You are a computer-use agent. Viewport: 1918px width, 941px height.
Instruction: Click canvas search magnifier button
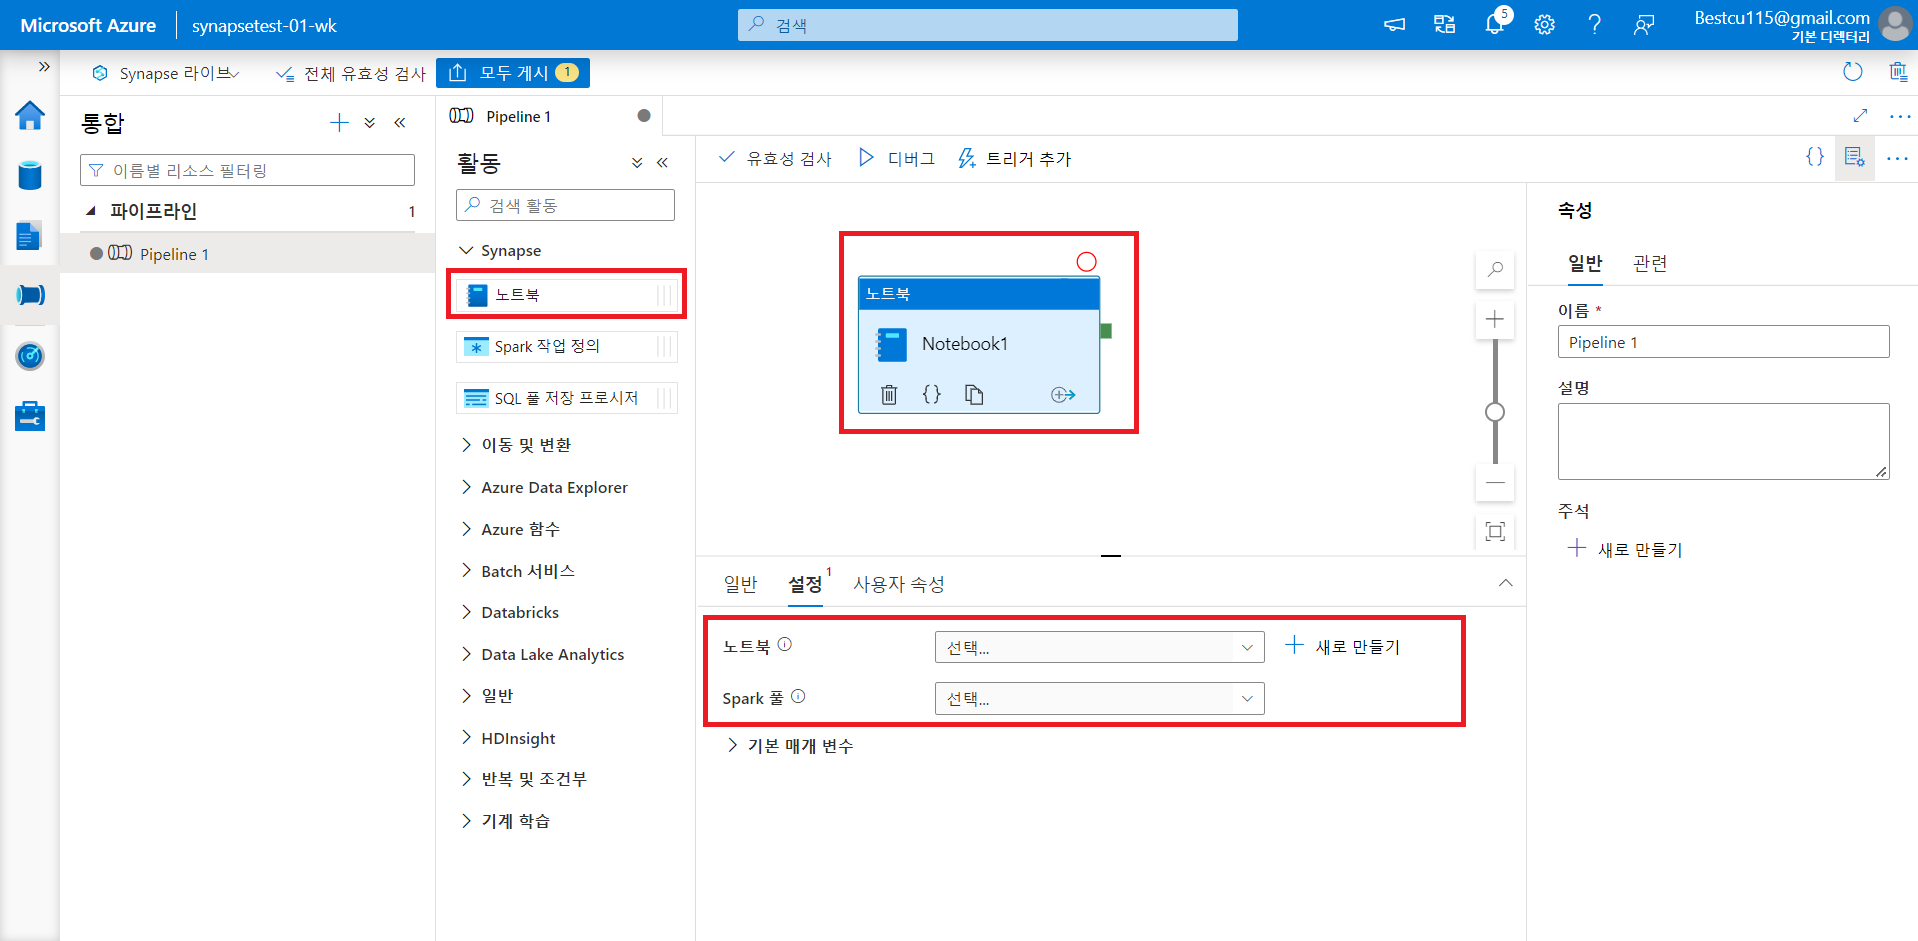click(1495, 269)
